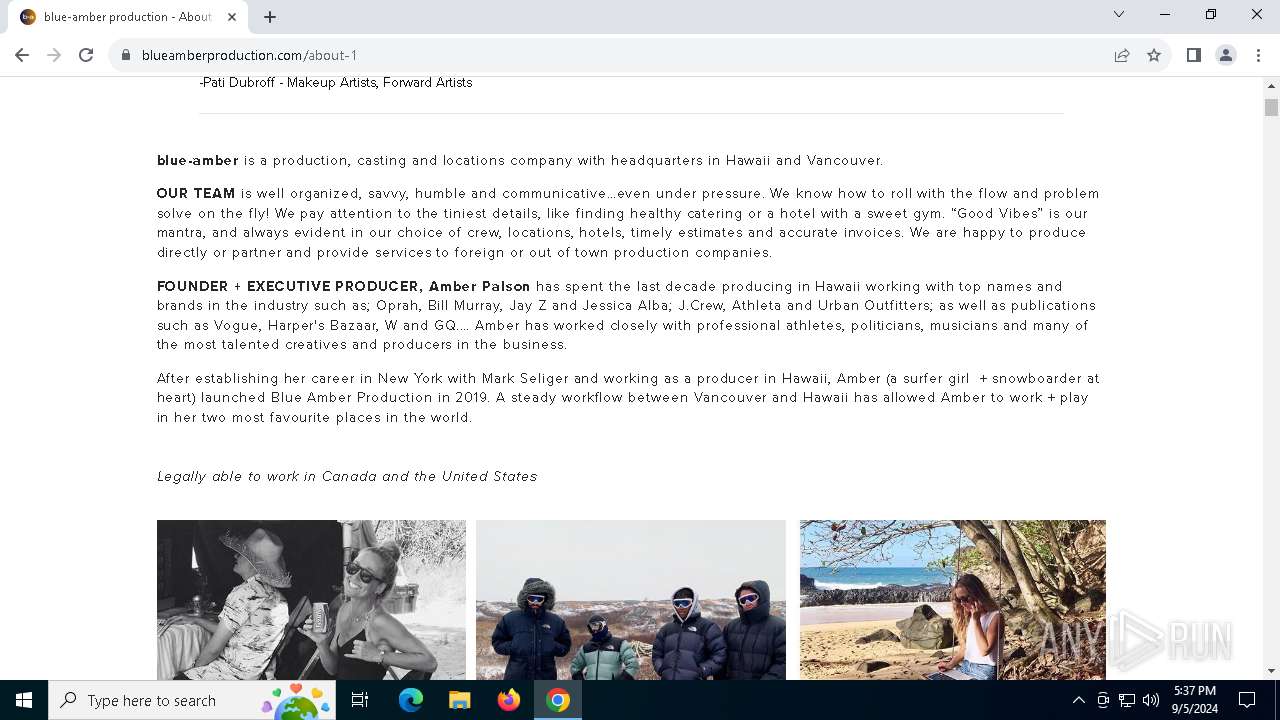Open Task View
The image size is (1280, 720).
point(360,700)
